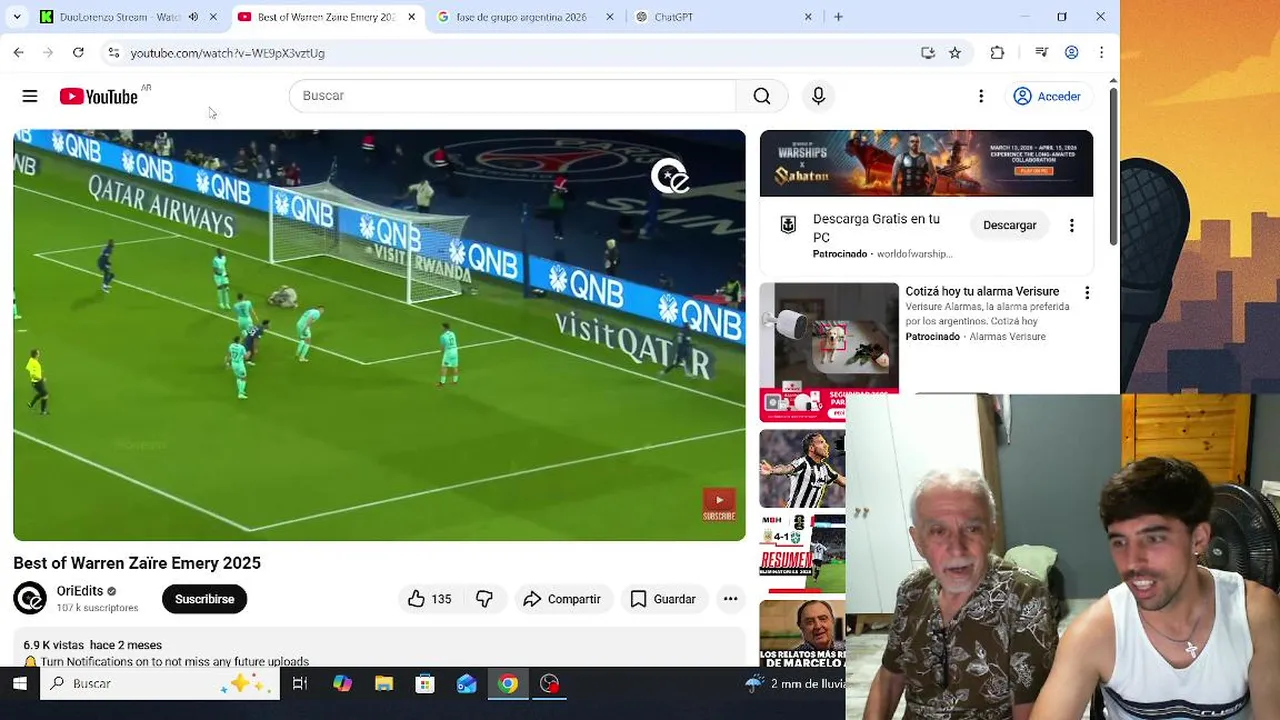Open more actions menu under video
The height and width of the screenshot is (720, 1280).
pyautogui.click(x=730, y=599)
